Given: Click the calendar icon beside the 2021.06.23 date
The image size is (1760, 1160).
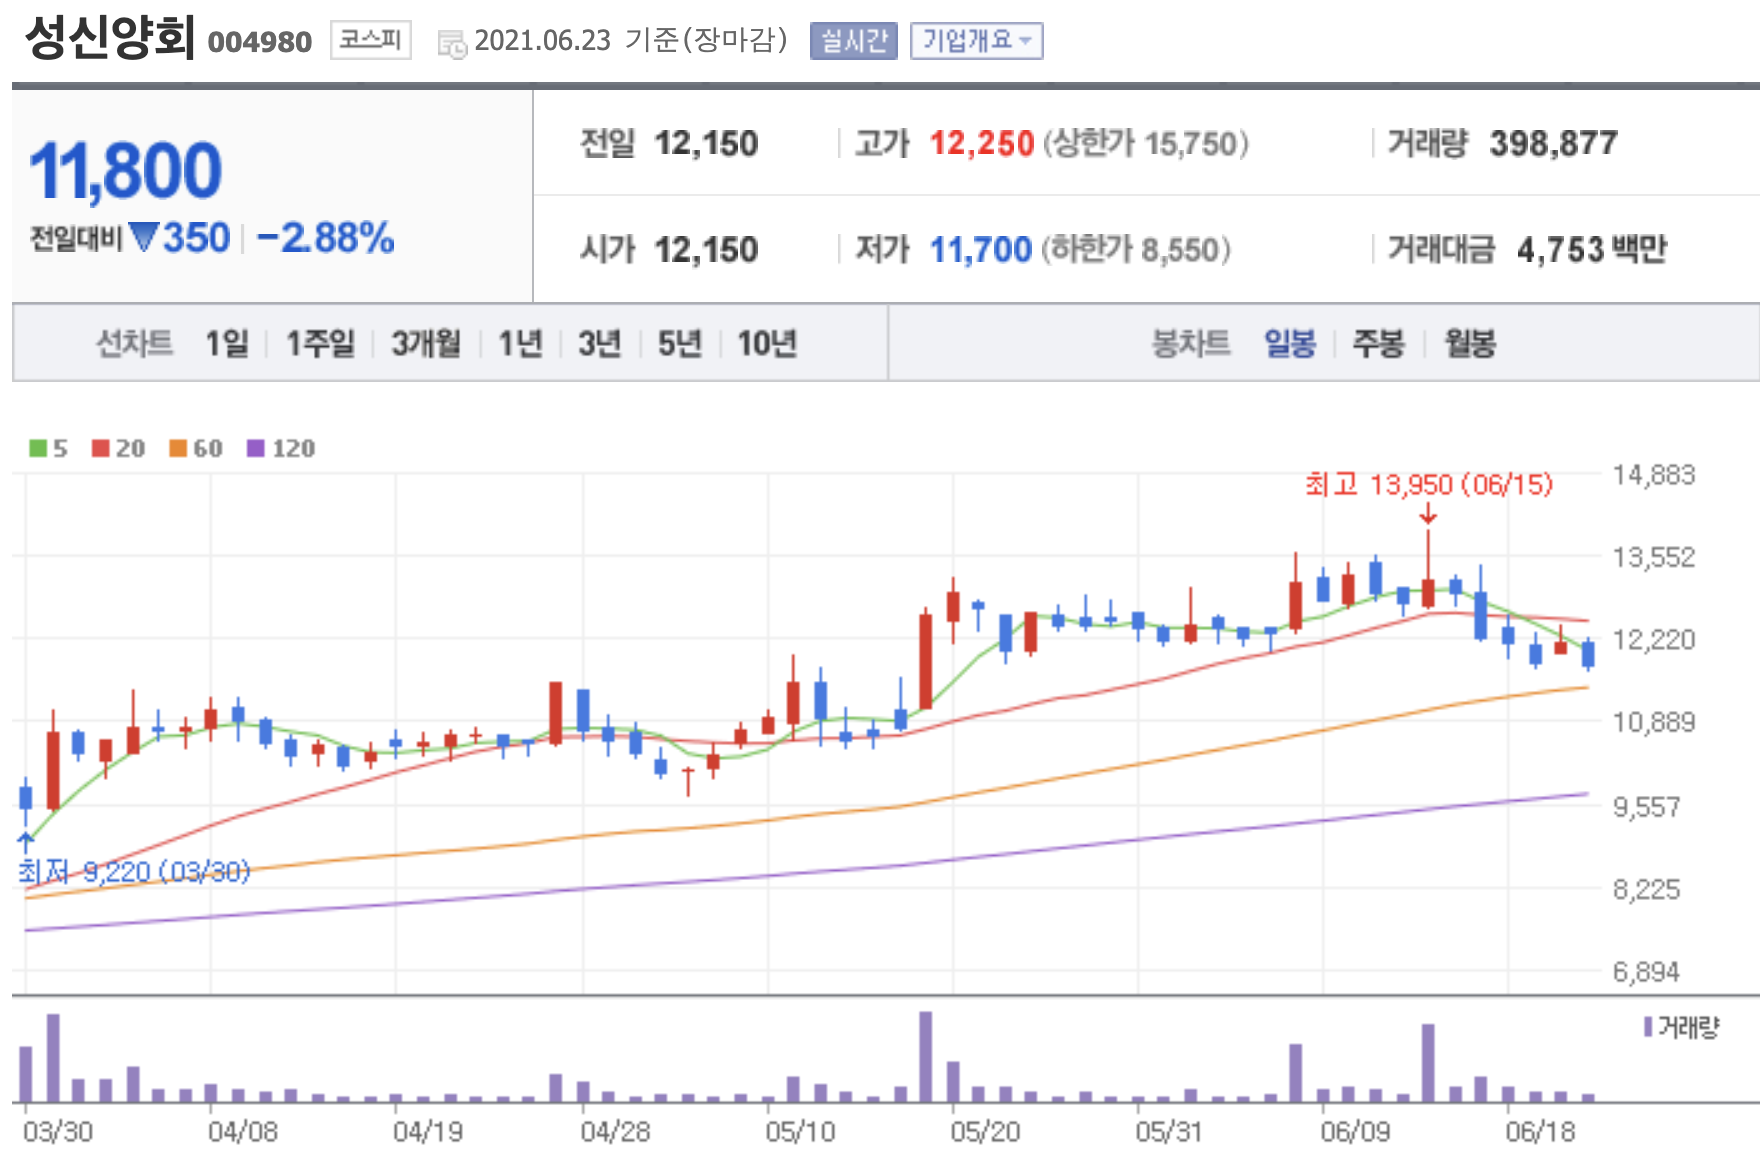Looking at the screenshot, I should pyautogui.click(x=452, y=43).
